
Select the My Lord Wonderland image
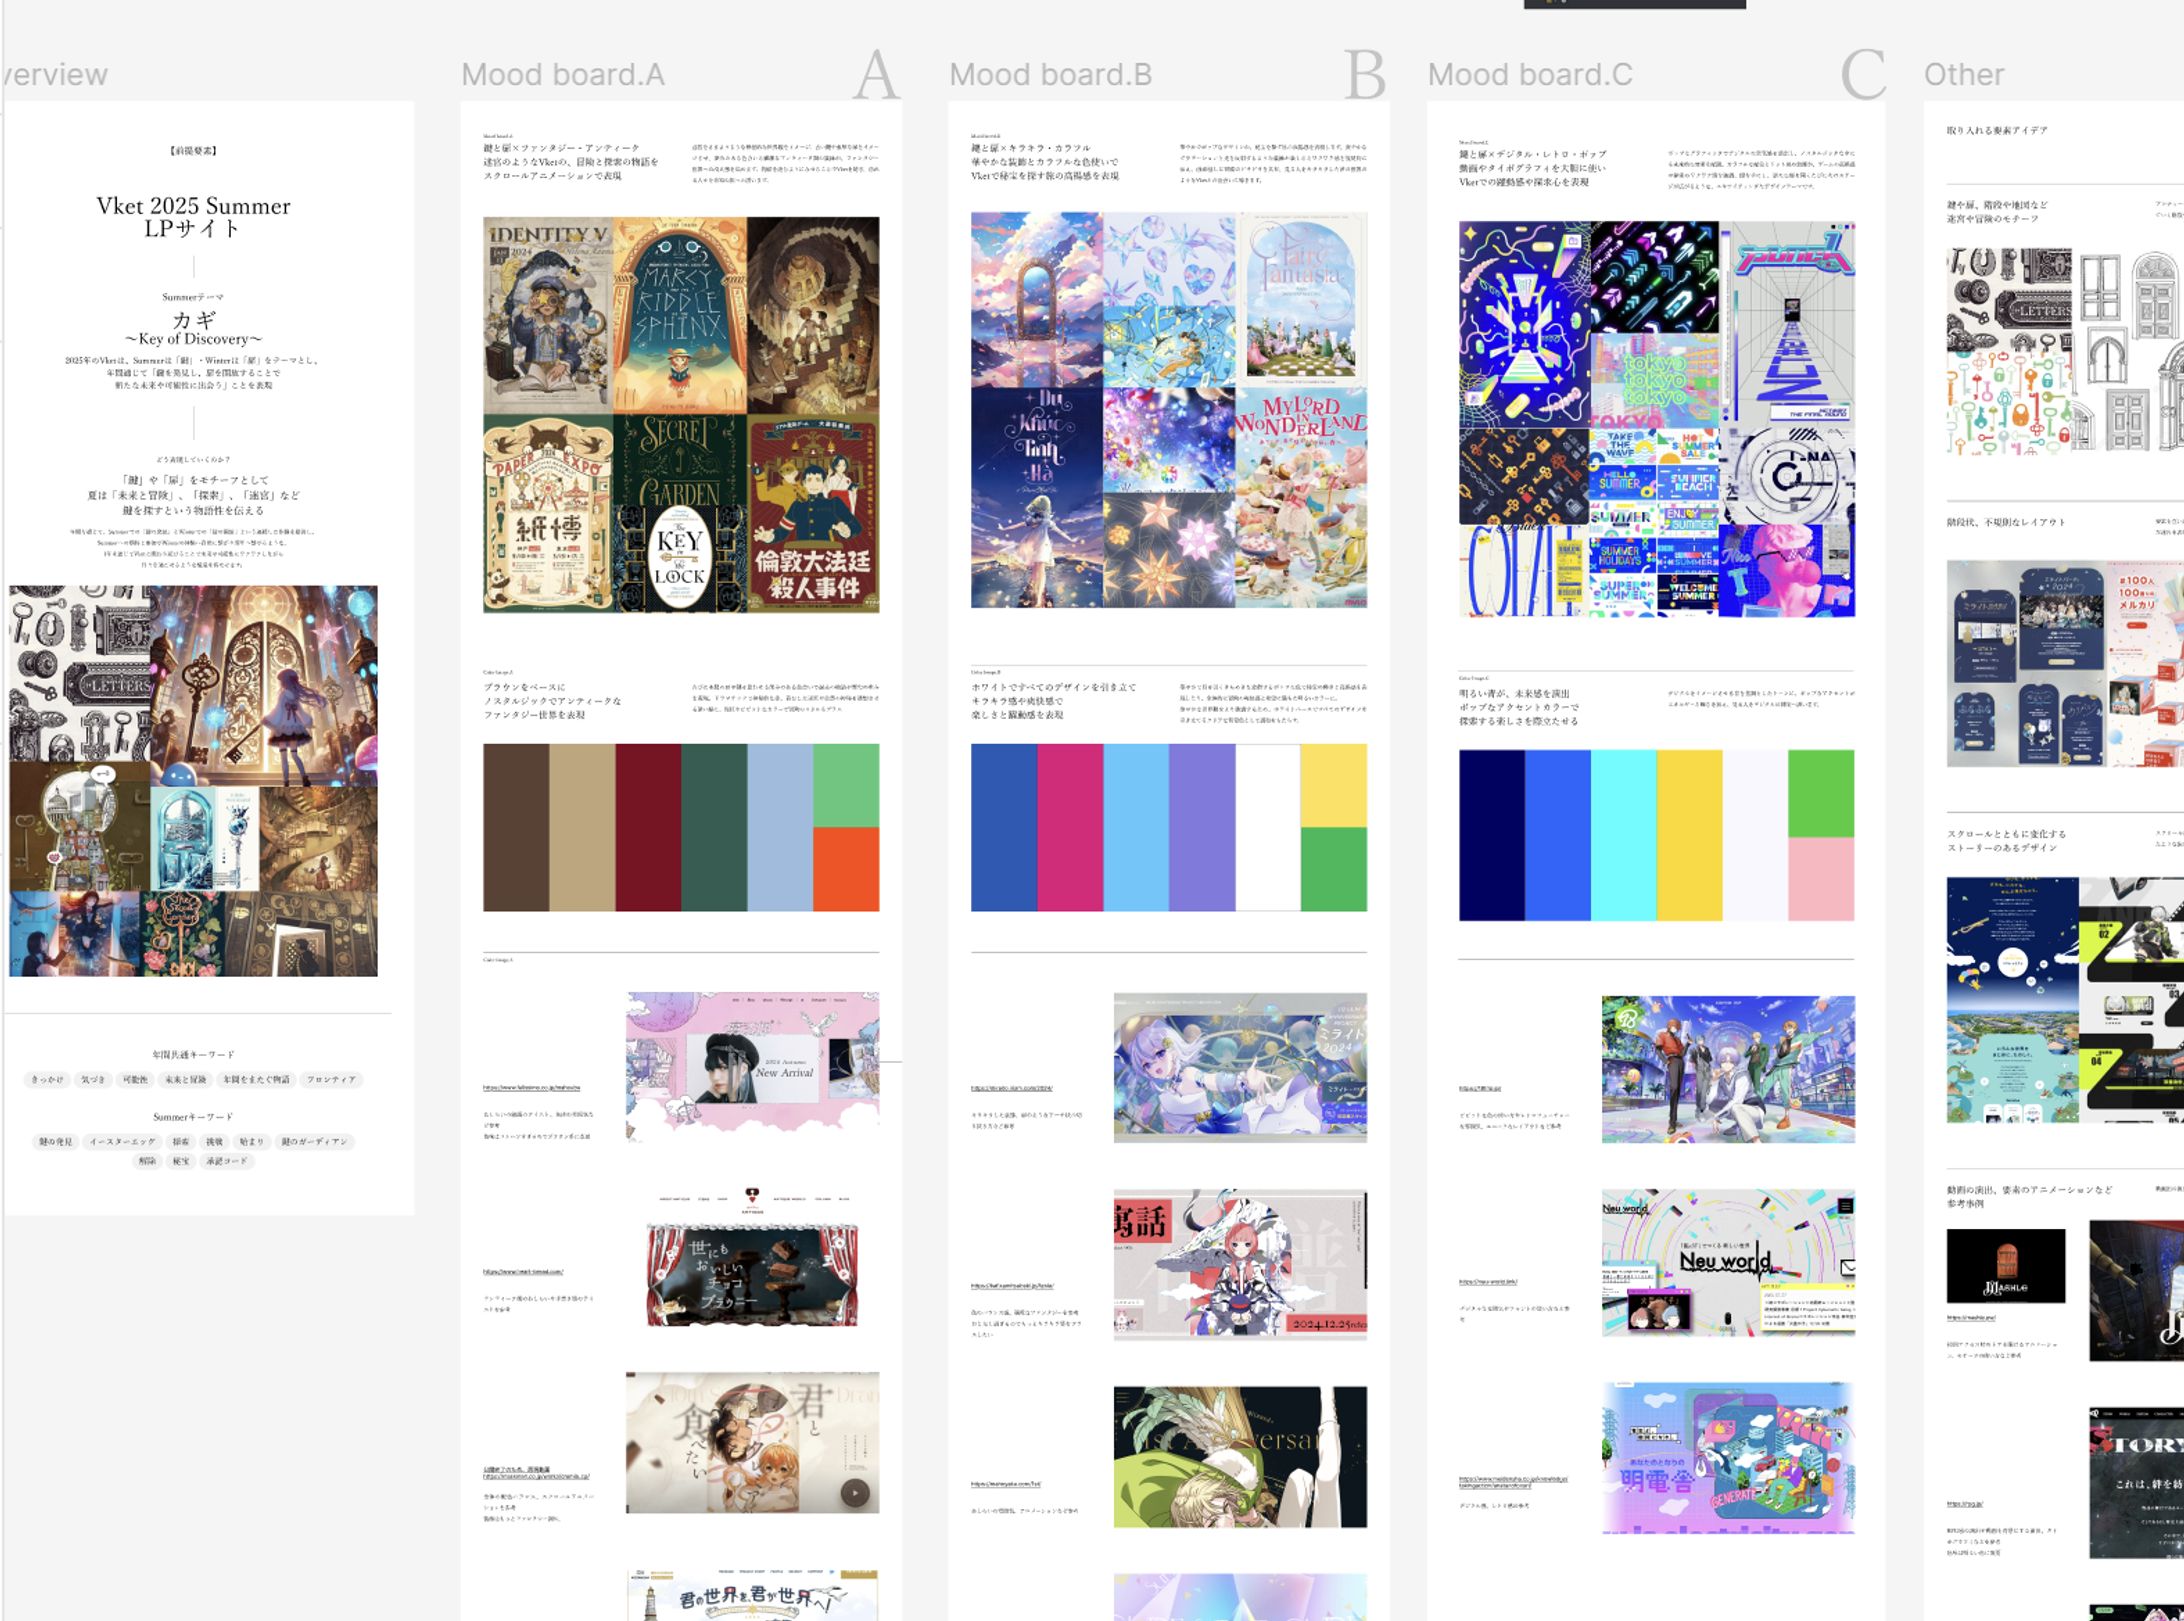click(1301, 497)
